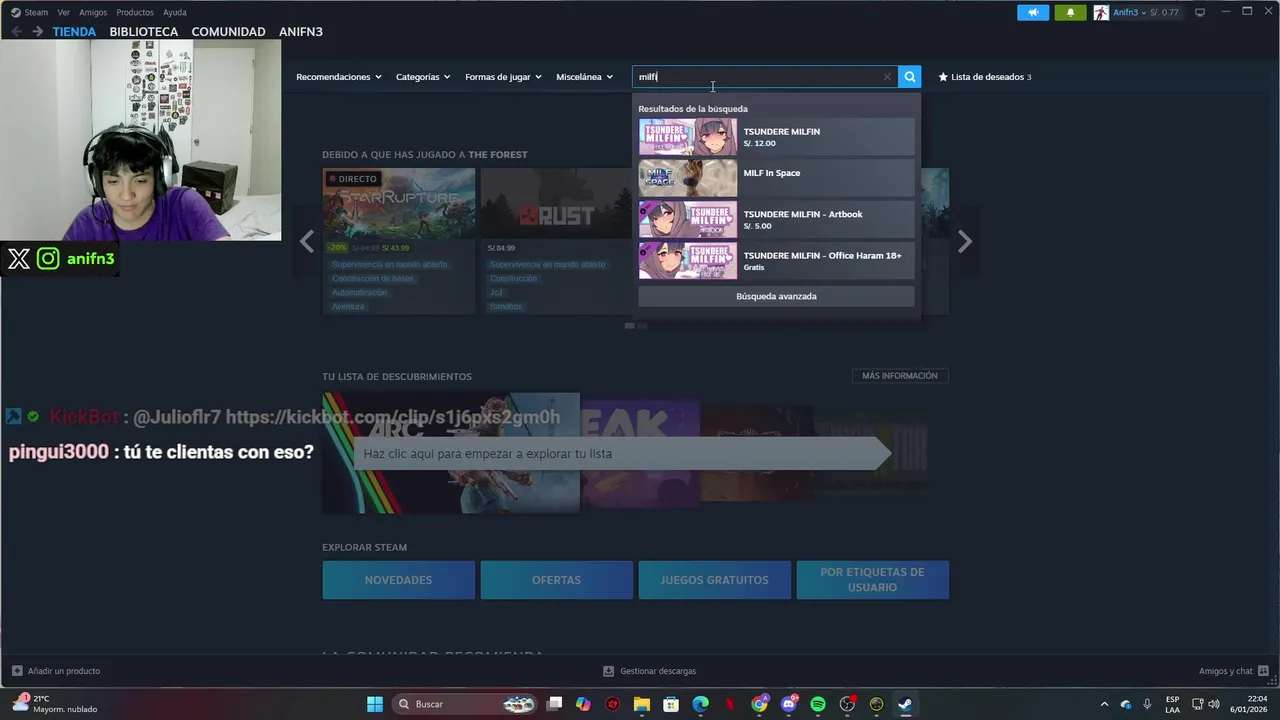
Task: Click the Construcción tag under Rust
Action: point(513,279)
